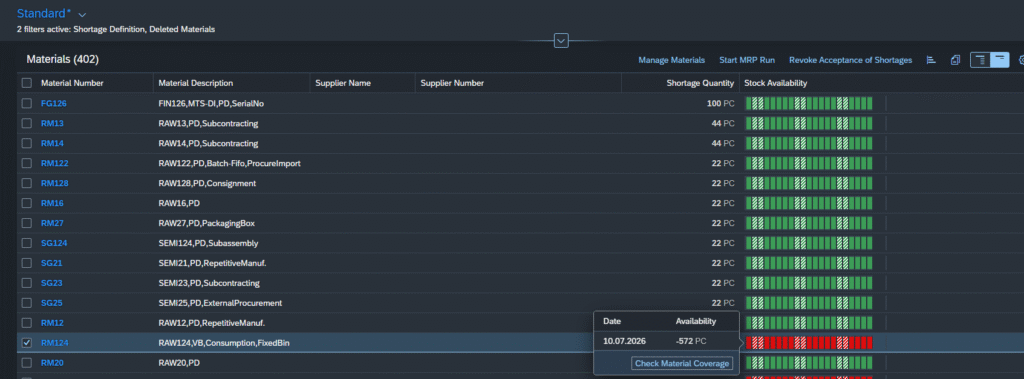Image resolution: width=1024 pixels, height=379 pixels.
Task: Click description SEMI124,PD,Subassembly
Action: point(208,243)
